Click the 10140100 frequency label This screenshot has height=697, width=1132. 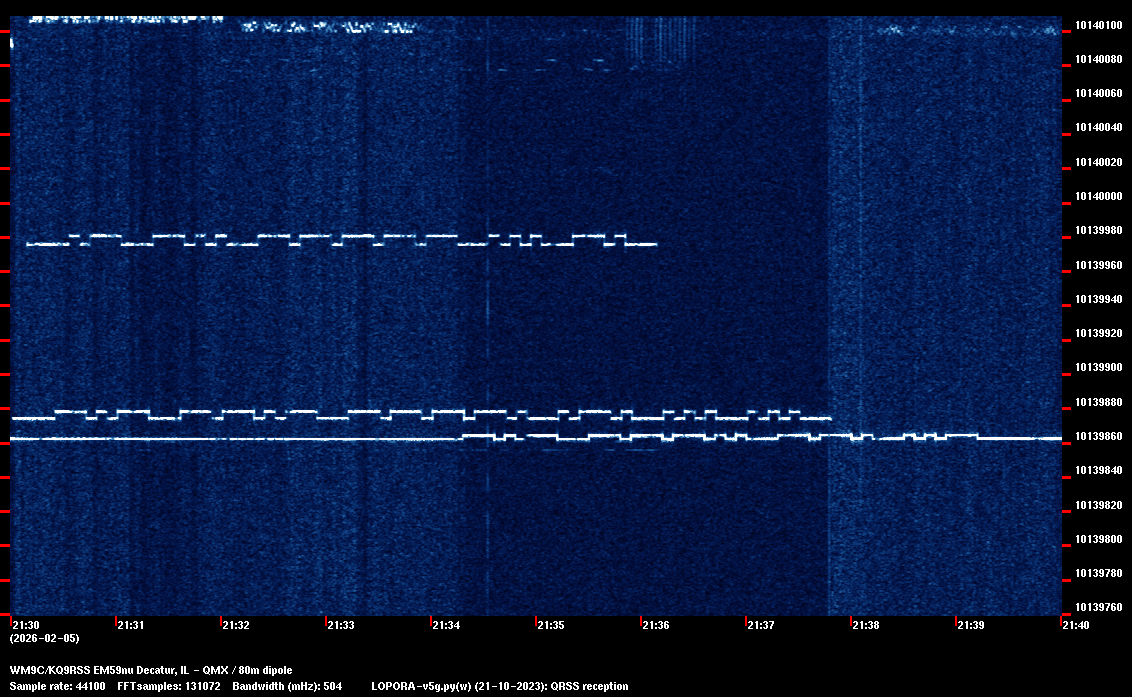click(x=1099, y=25)
